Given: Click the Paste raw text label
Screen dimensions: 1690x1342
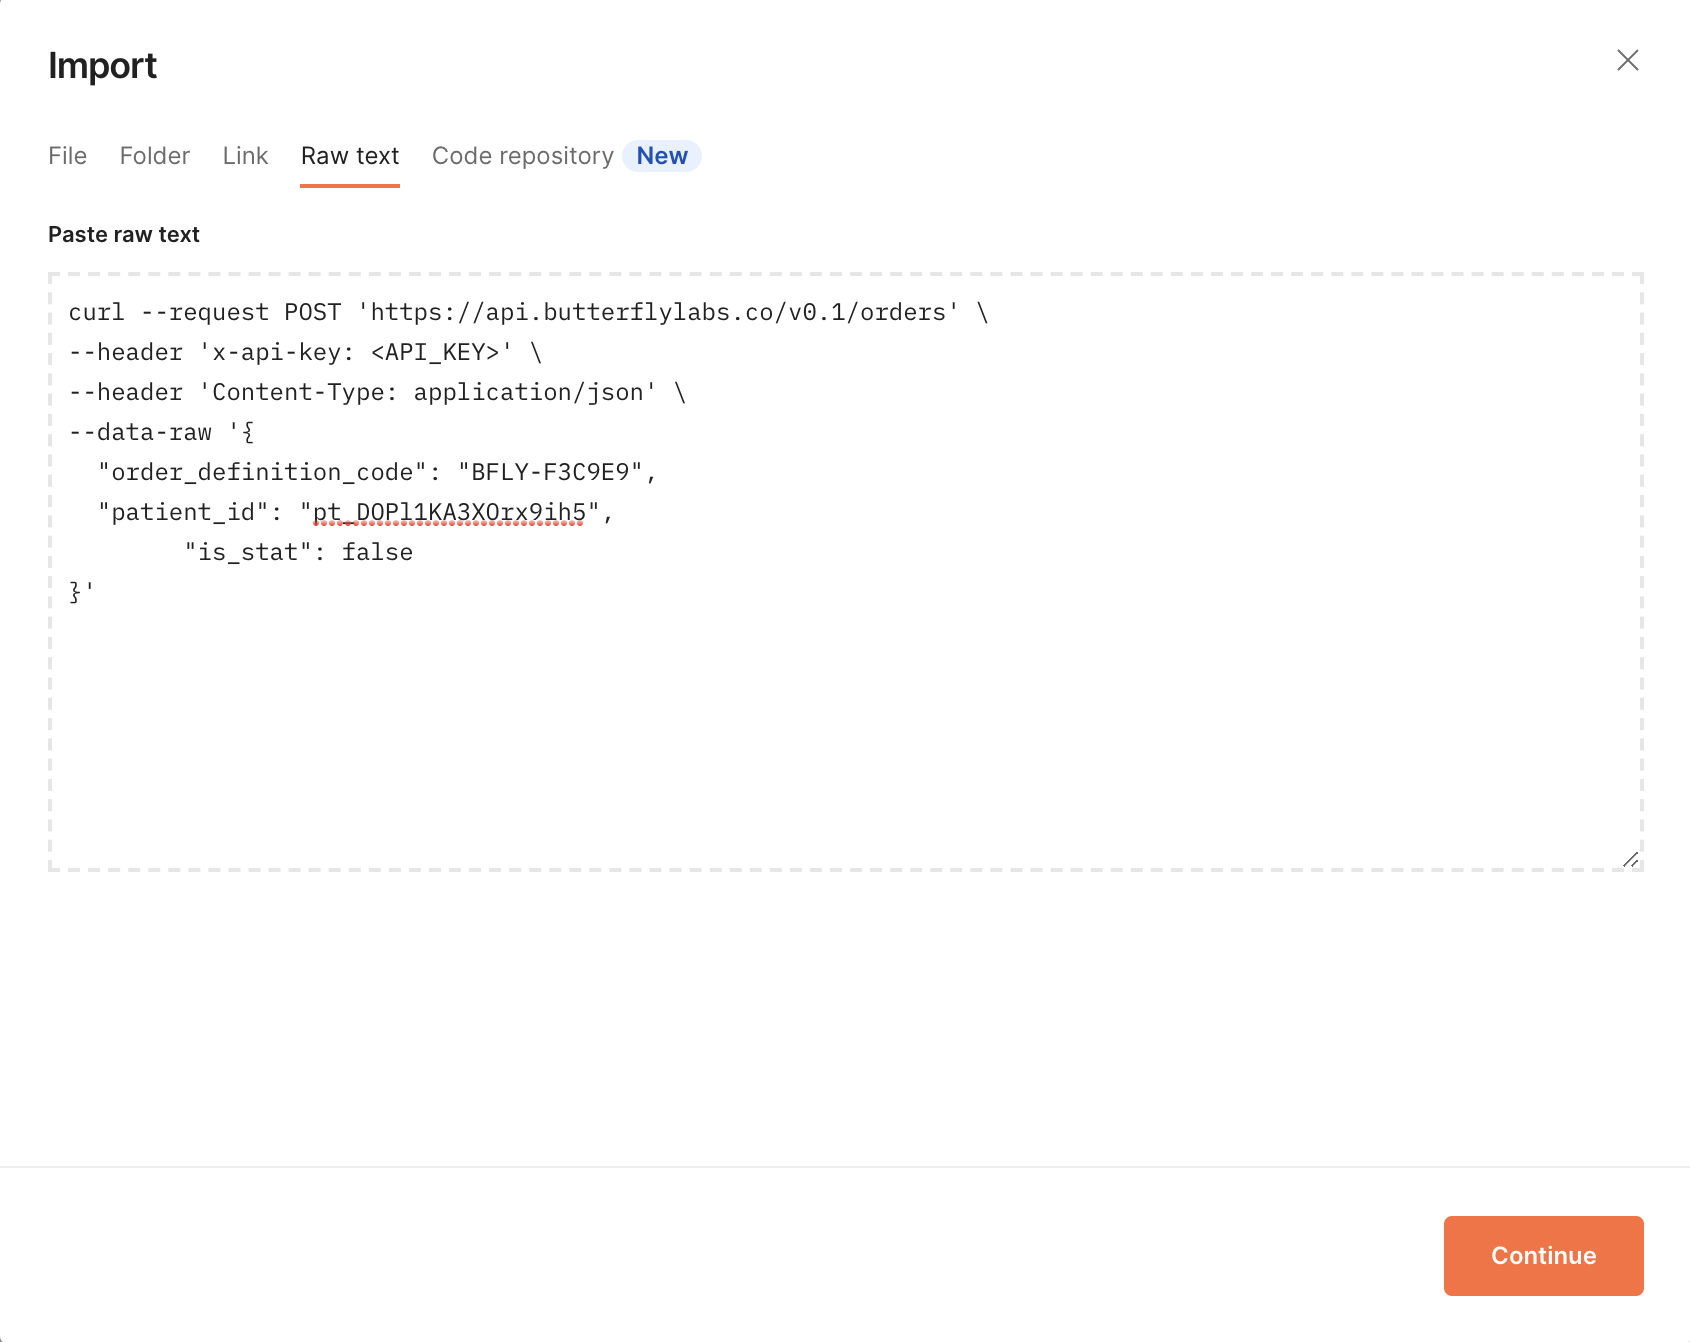Looking at the screenshot, I should [124, 234].
